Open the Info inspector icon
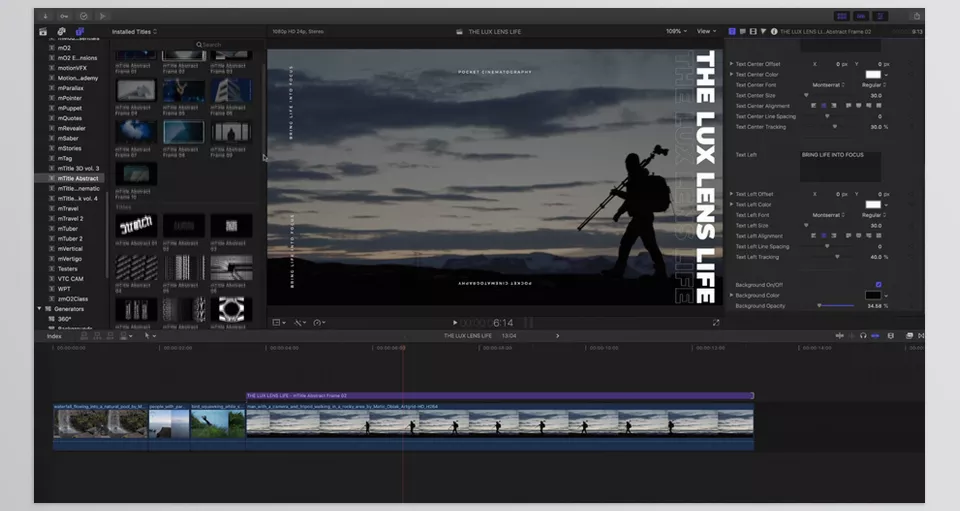Viewport: 960px width, 511px height. pos(774,31)
